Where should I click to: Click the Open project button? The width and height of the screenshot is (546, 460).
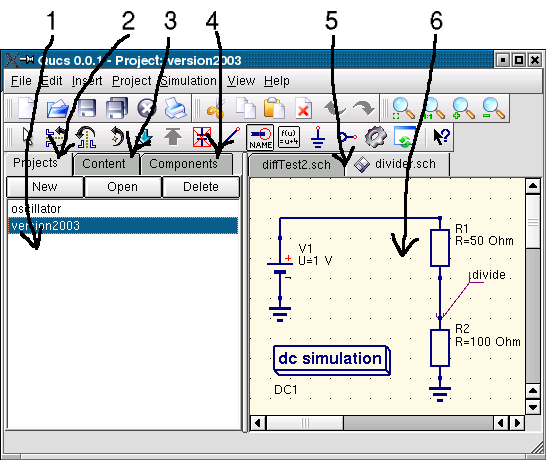coord(123,187)
